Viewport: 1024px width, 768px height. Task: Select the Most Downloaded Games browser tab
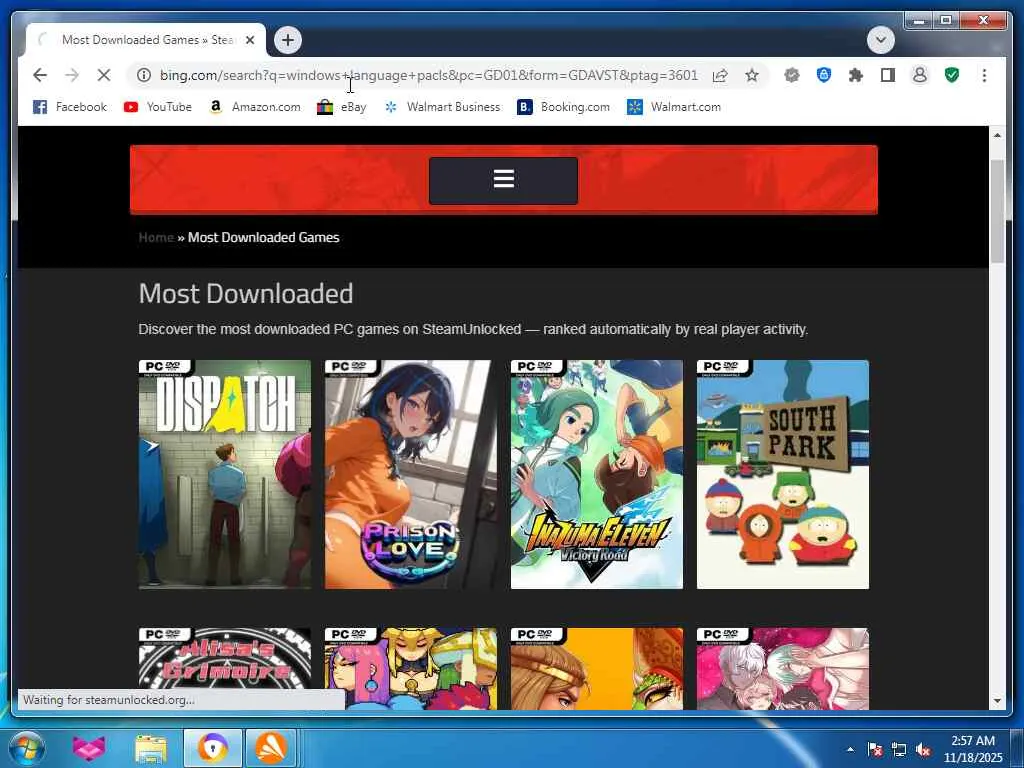146,40
